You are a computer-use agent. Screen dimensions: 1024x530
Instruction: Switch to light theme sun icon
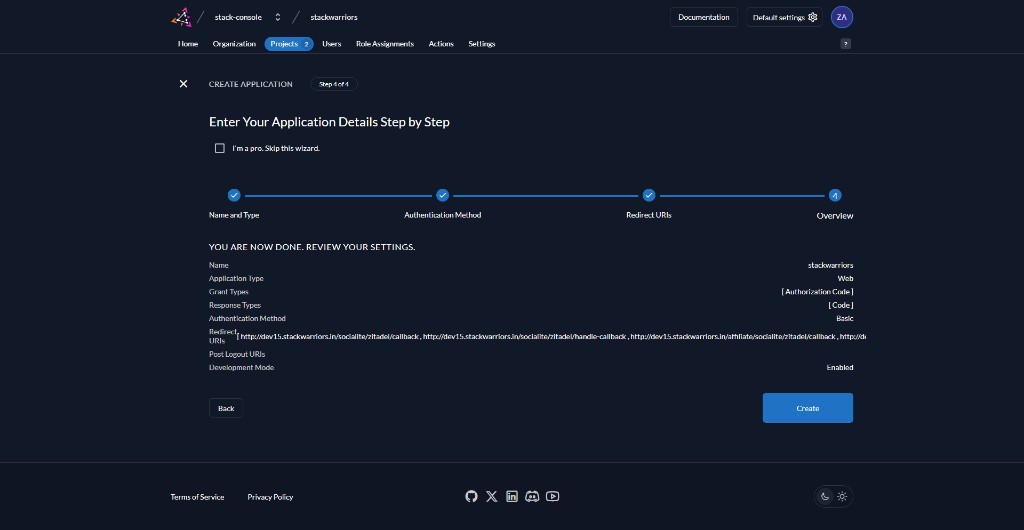(842, 497)
